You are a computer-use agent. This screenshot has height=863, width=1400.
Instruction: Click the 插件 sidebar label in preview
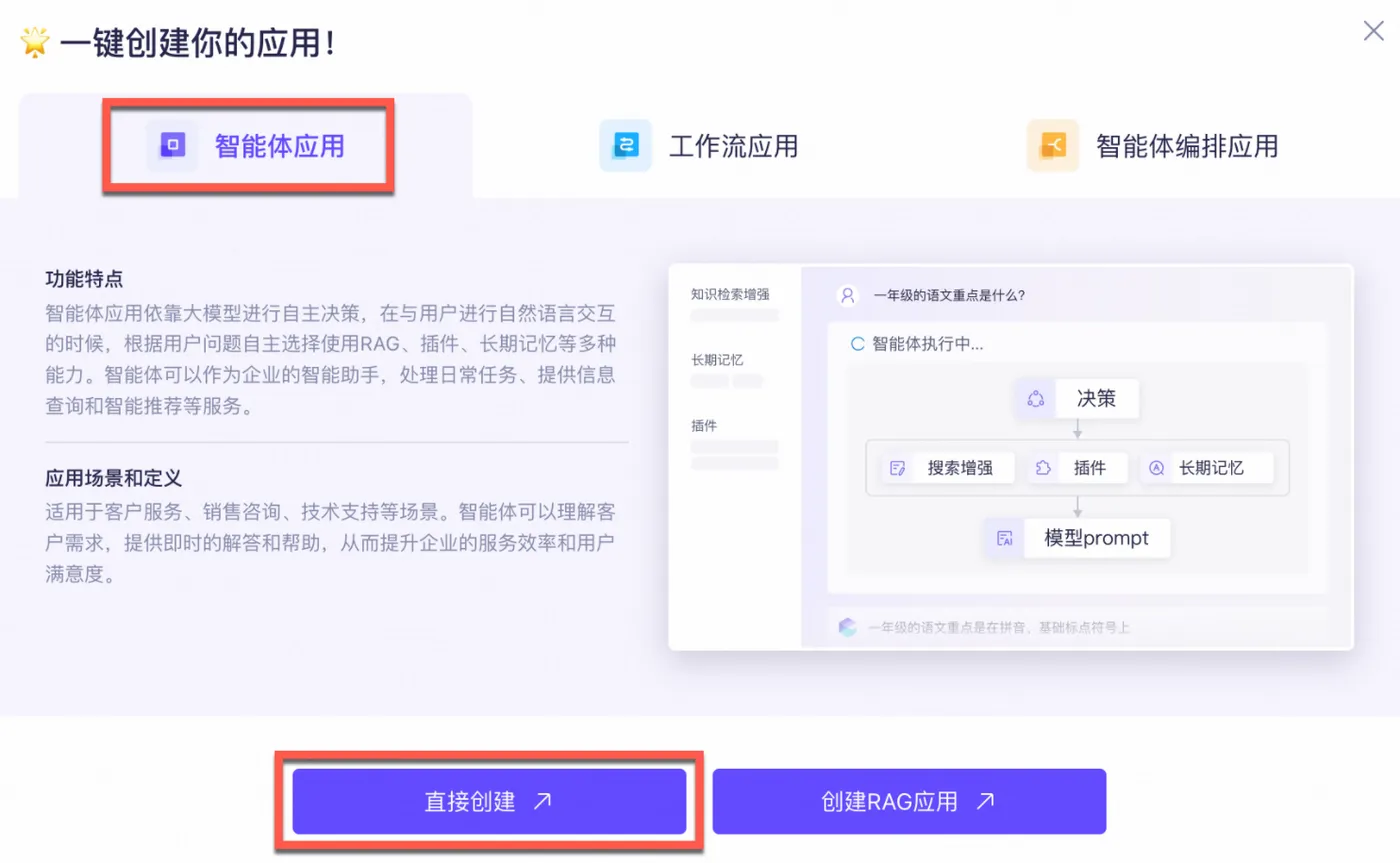pos(704,424)
